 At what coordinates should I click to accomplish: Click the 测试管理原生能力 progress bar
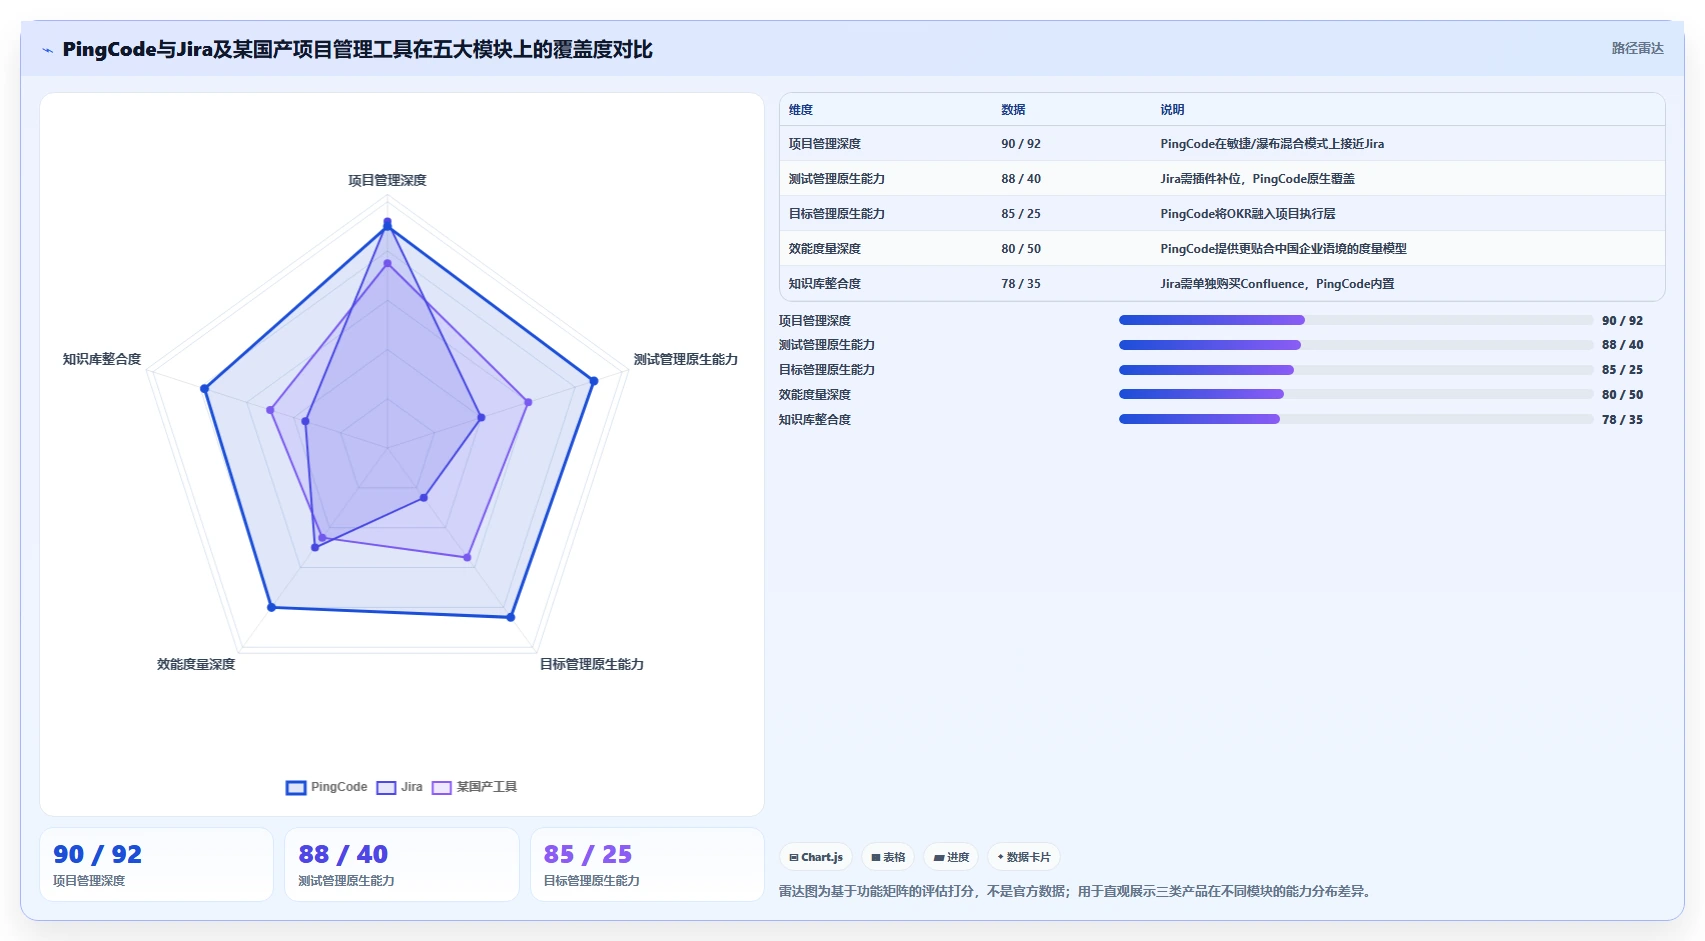pos(1355,345)
